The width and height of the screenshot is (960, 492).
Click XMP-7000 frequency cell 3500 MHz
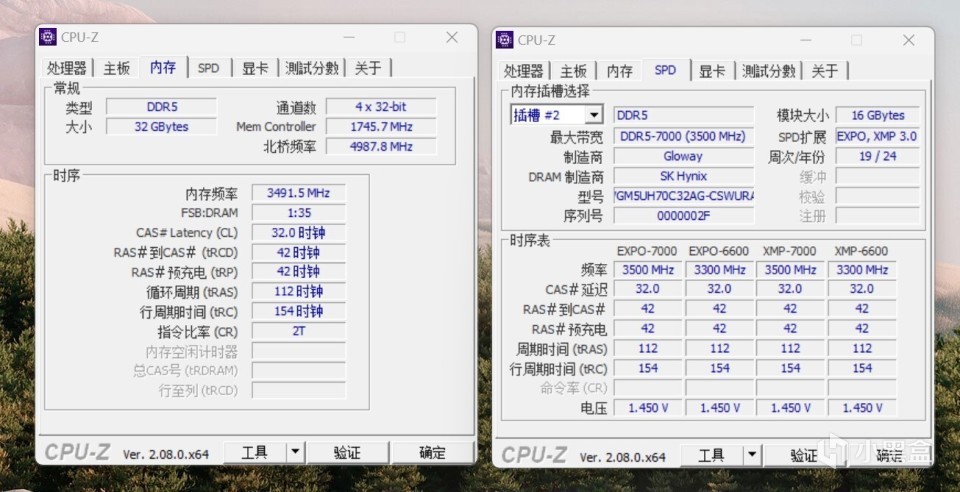(x=790, y=269)
